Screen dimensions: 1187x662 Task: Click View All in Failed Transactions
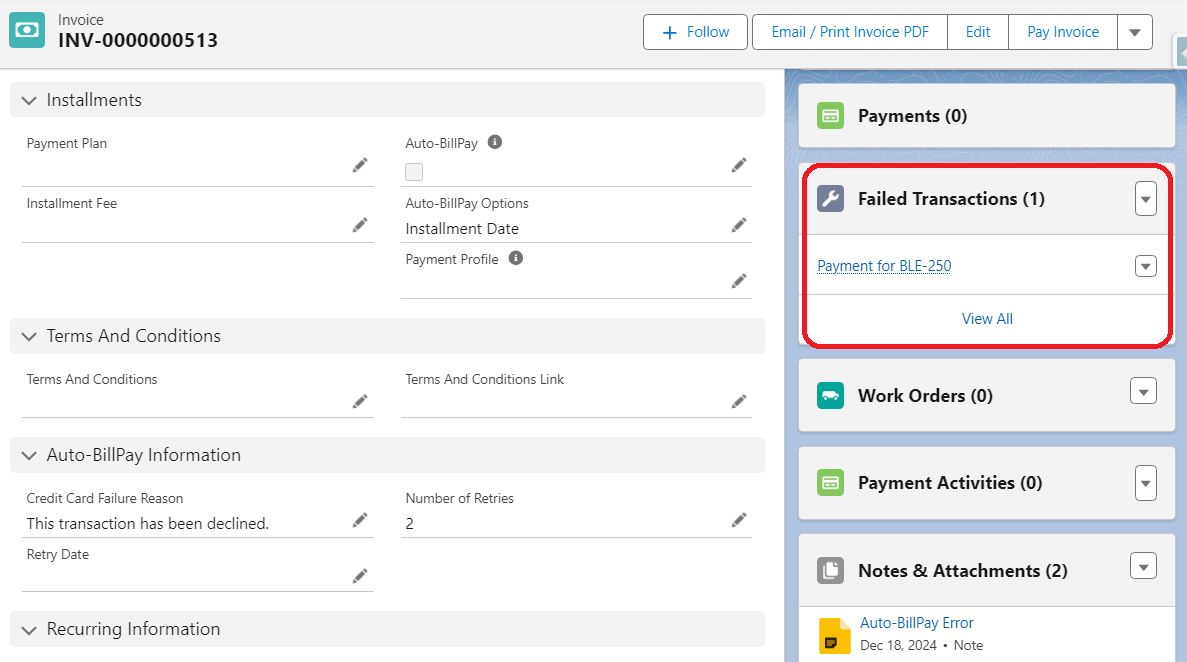987,319
